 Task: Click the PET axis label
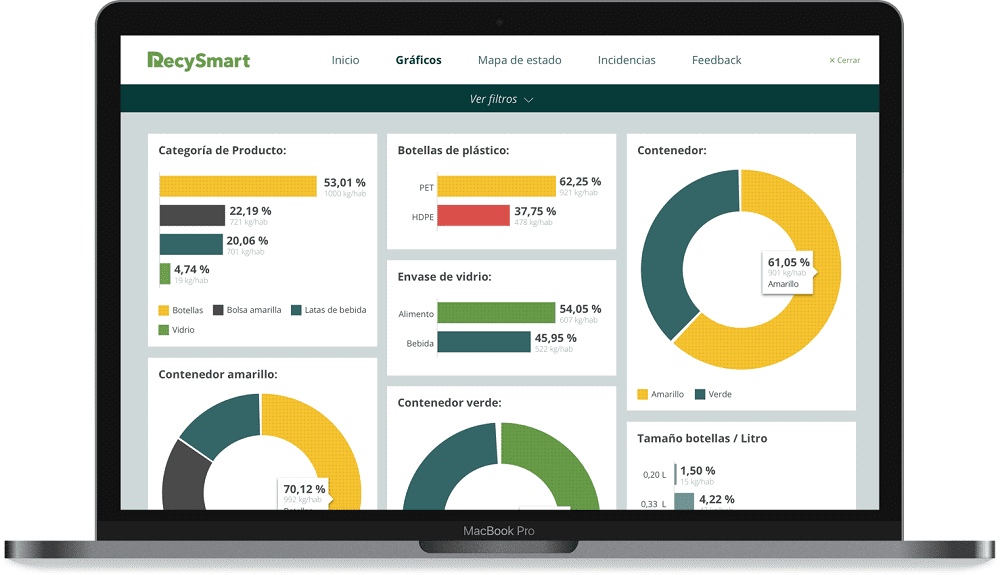pos(426,187)
